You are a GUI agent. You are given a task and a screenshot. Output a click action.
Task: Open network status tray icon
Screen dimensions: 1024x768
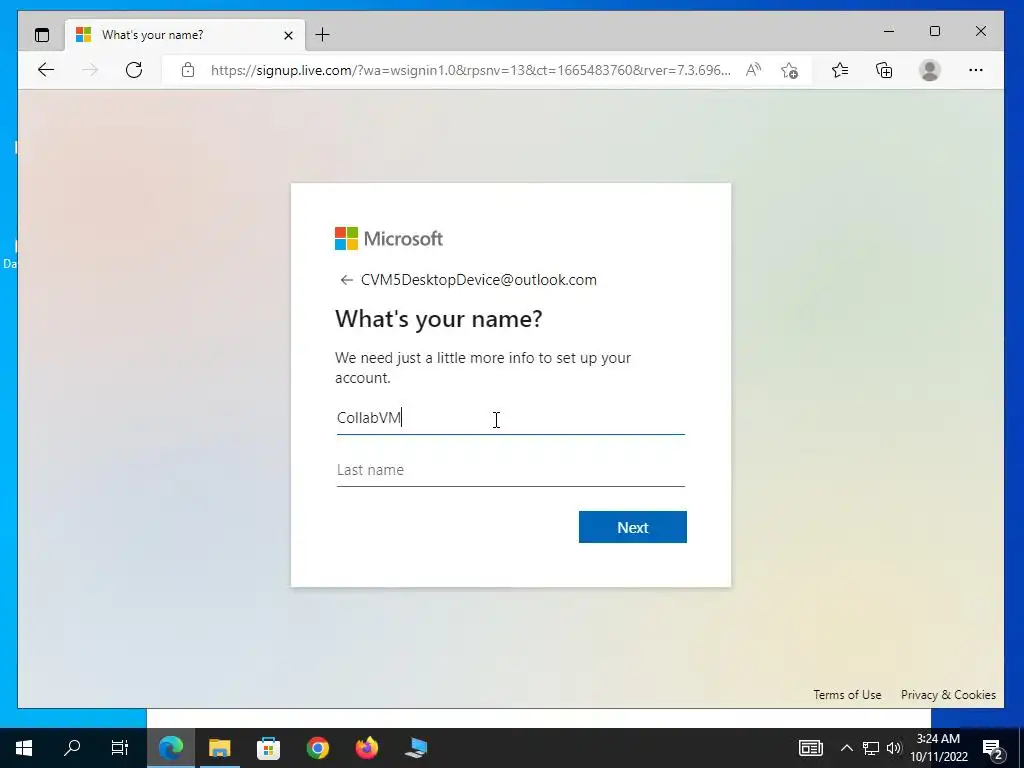pos(870,748)
